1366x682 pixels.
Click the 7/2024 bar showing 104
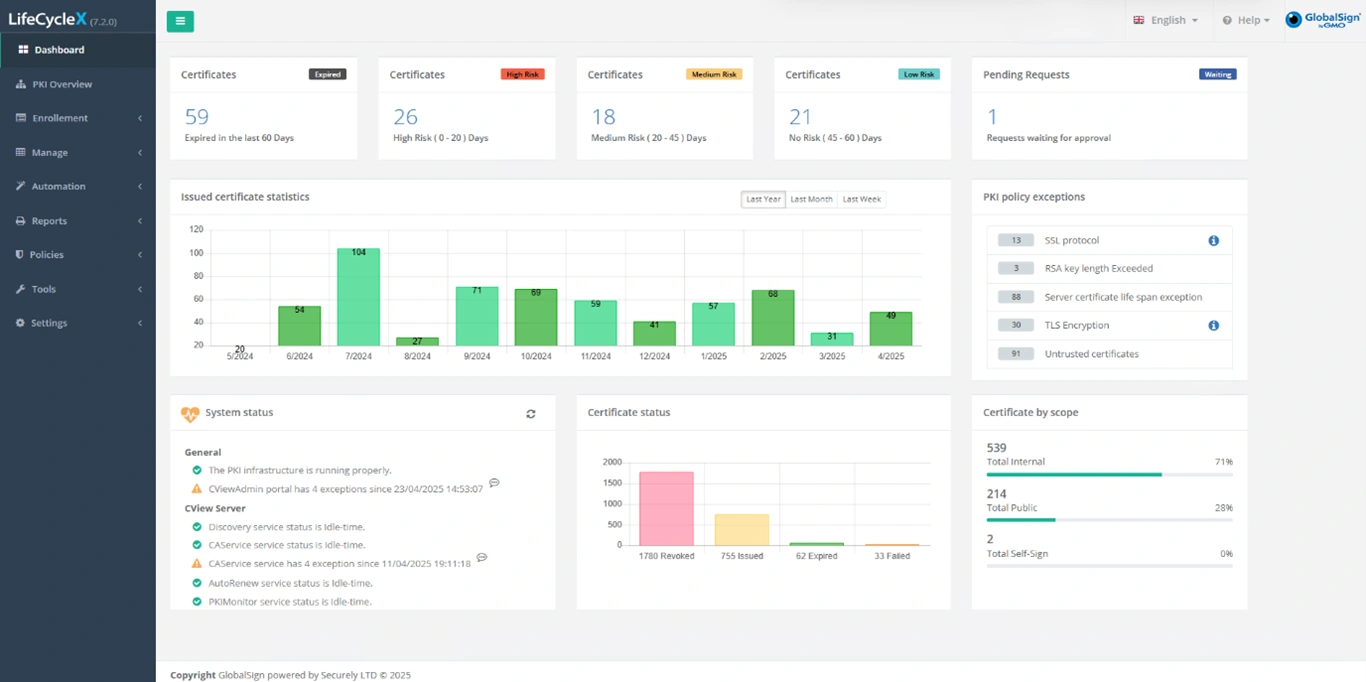click(x=358, y=297)
